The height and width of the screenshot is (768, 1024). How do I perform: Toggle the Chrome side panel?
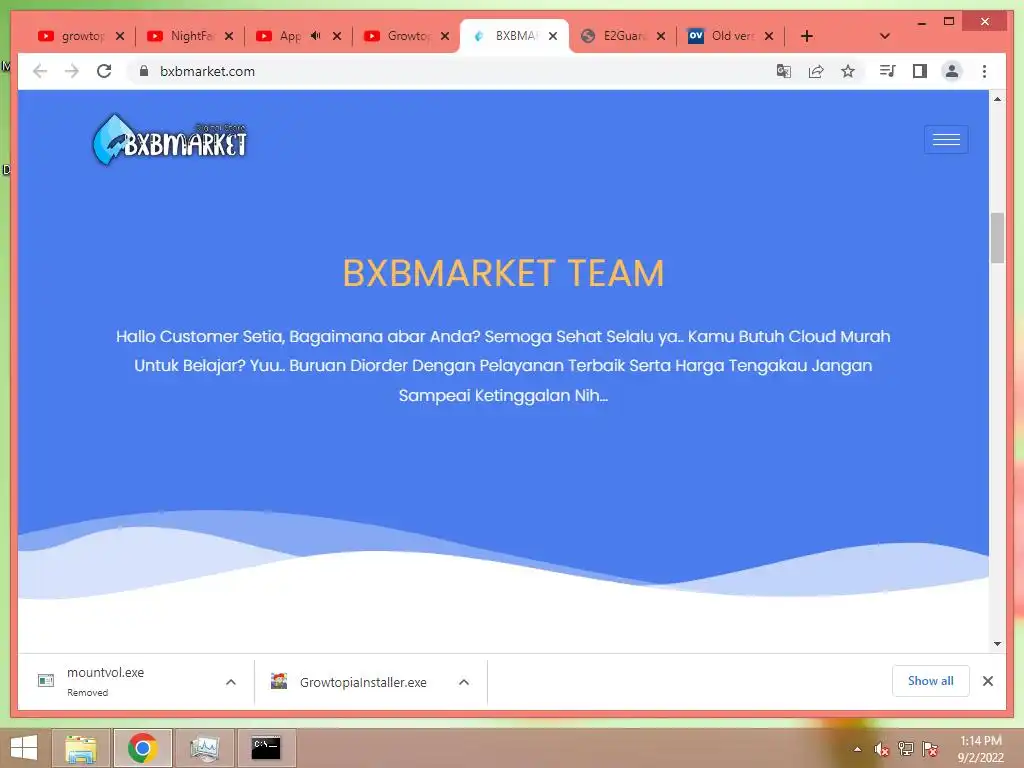[x=920, y=71]
